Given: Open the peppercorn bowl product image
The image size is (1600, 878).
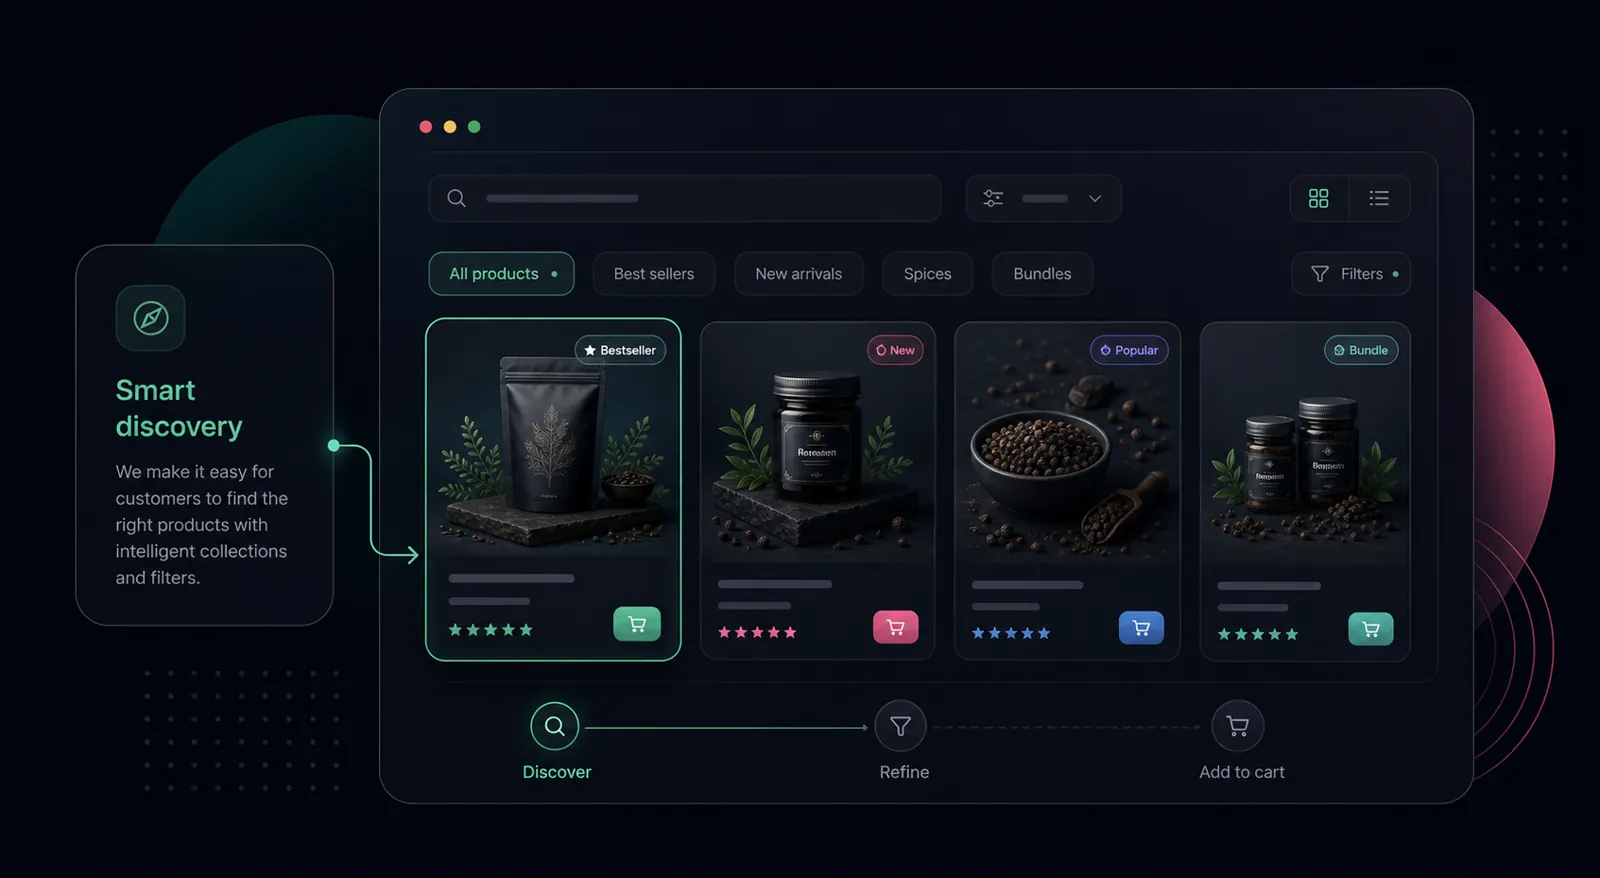Looking at the screenshot, I should [x=1068, y=443].
